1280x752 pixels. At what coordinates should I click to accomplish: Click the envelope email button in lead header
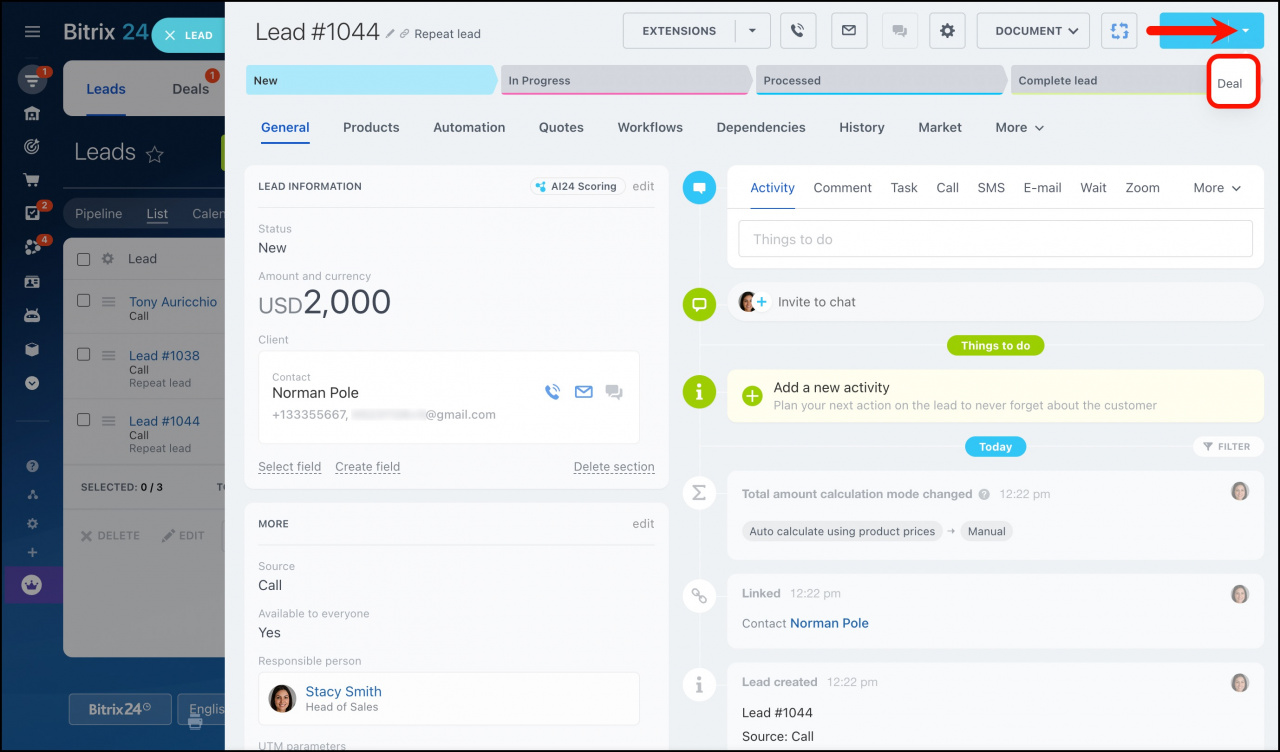point(848,31)
